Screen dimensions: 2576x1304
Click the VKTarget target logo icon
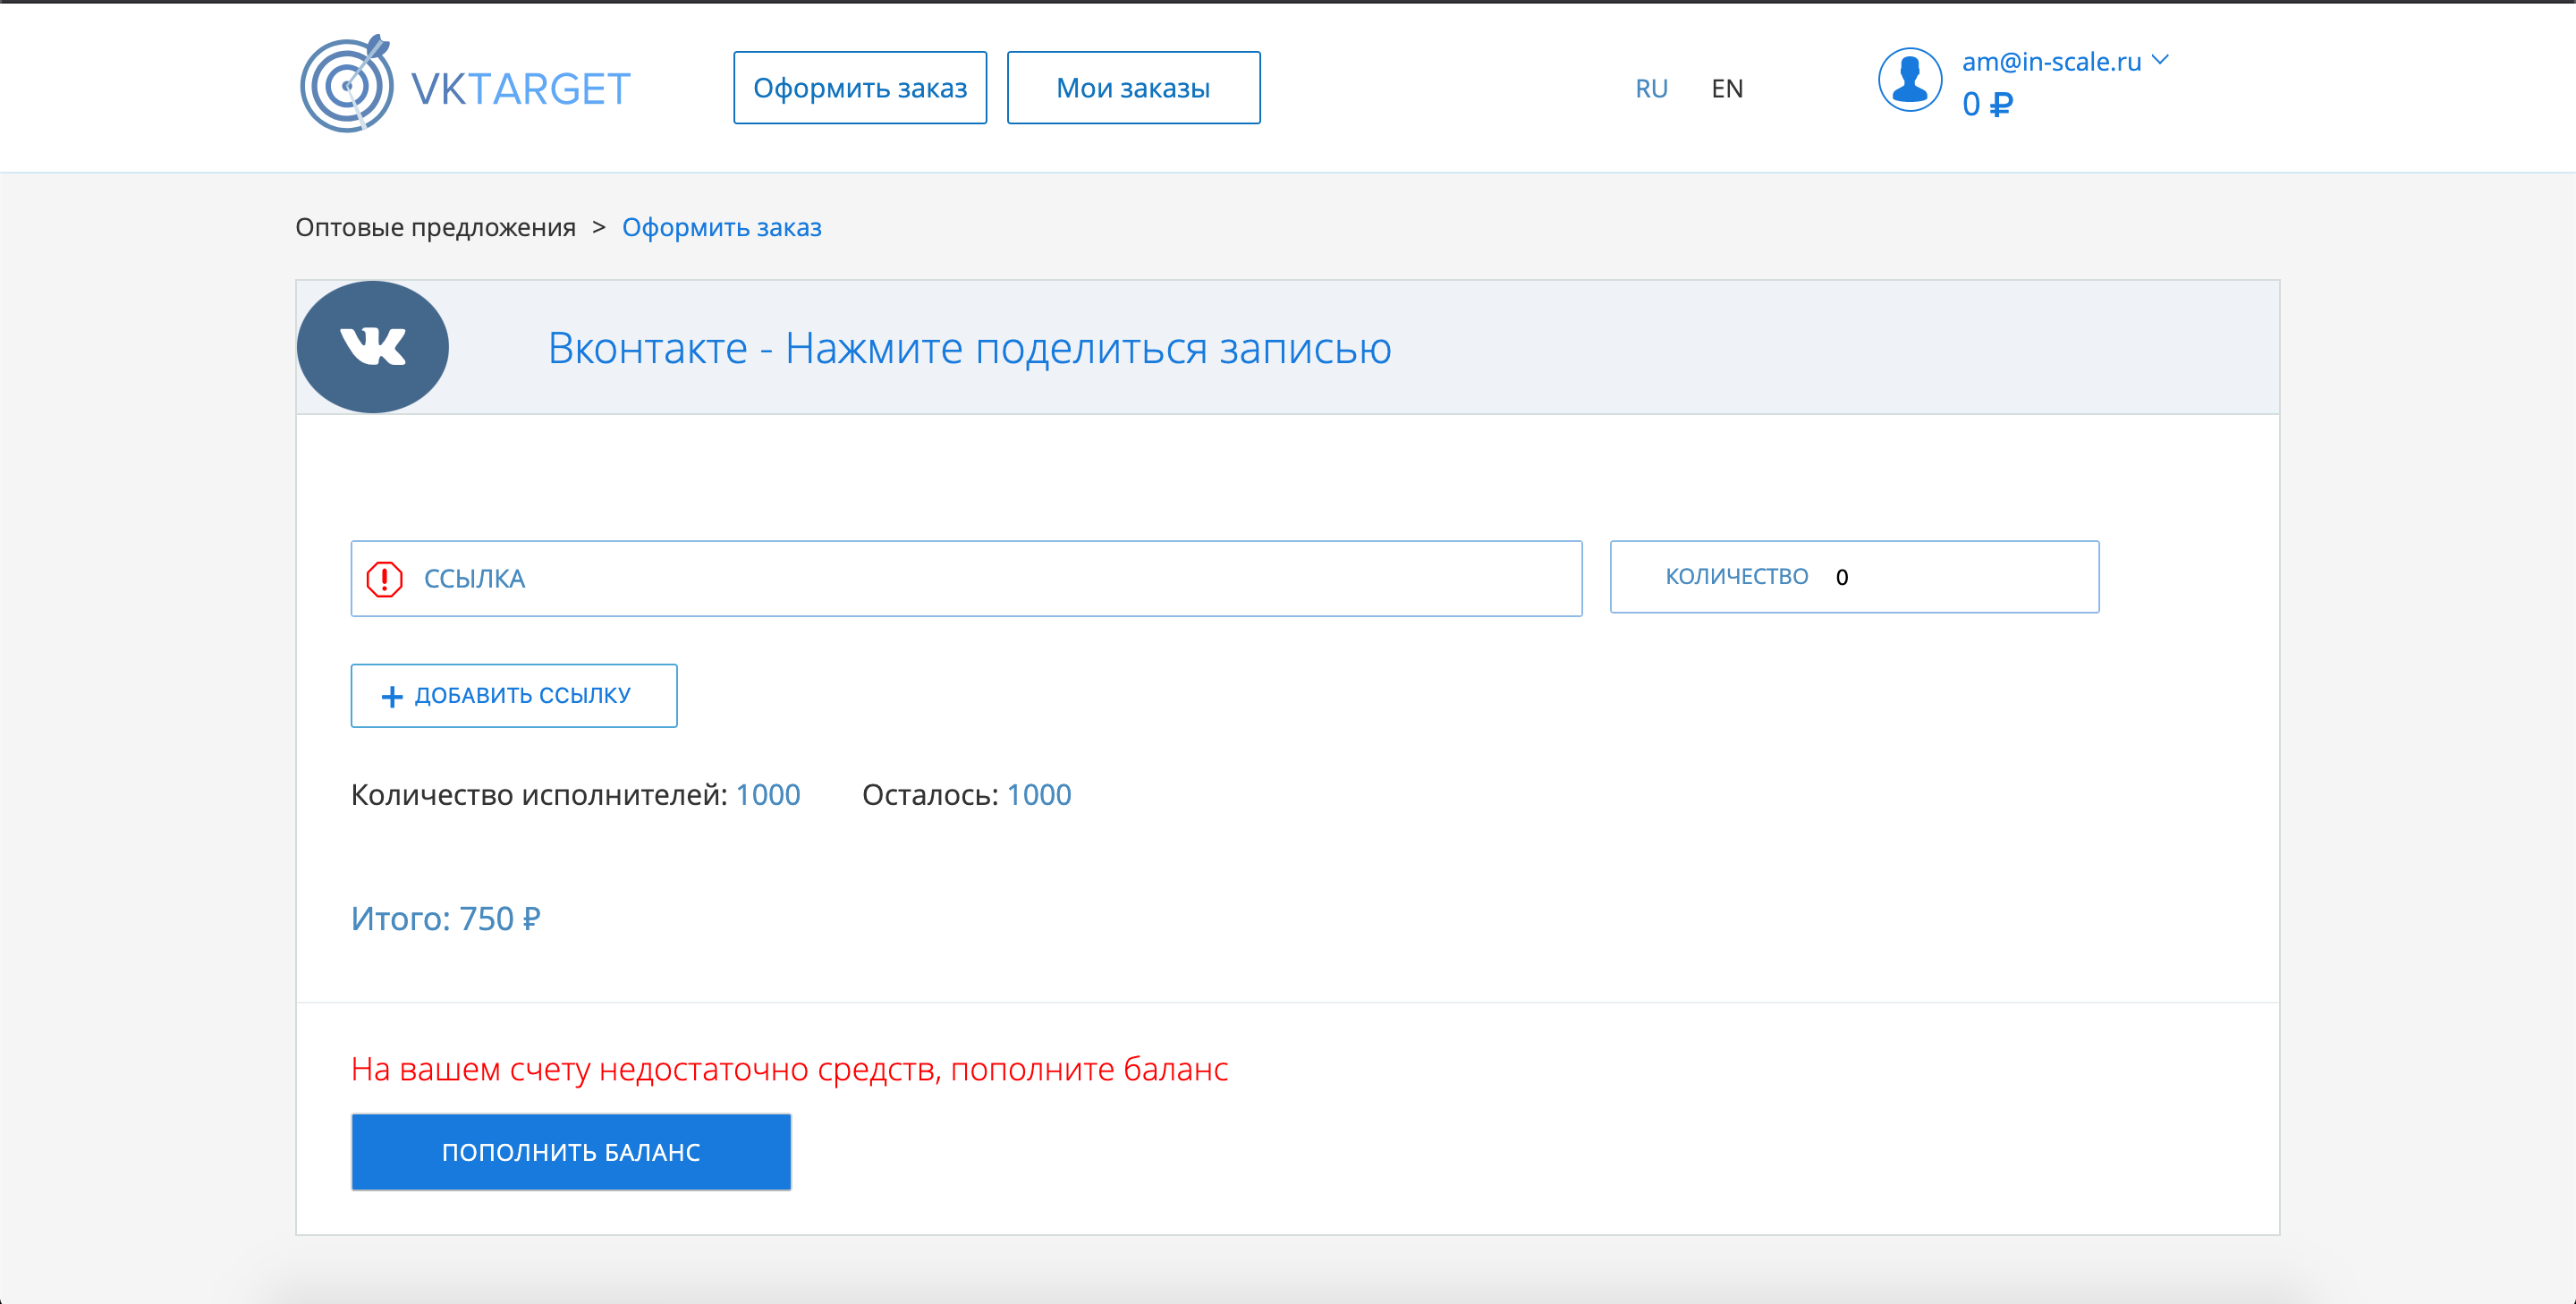click(346, 84)
